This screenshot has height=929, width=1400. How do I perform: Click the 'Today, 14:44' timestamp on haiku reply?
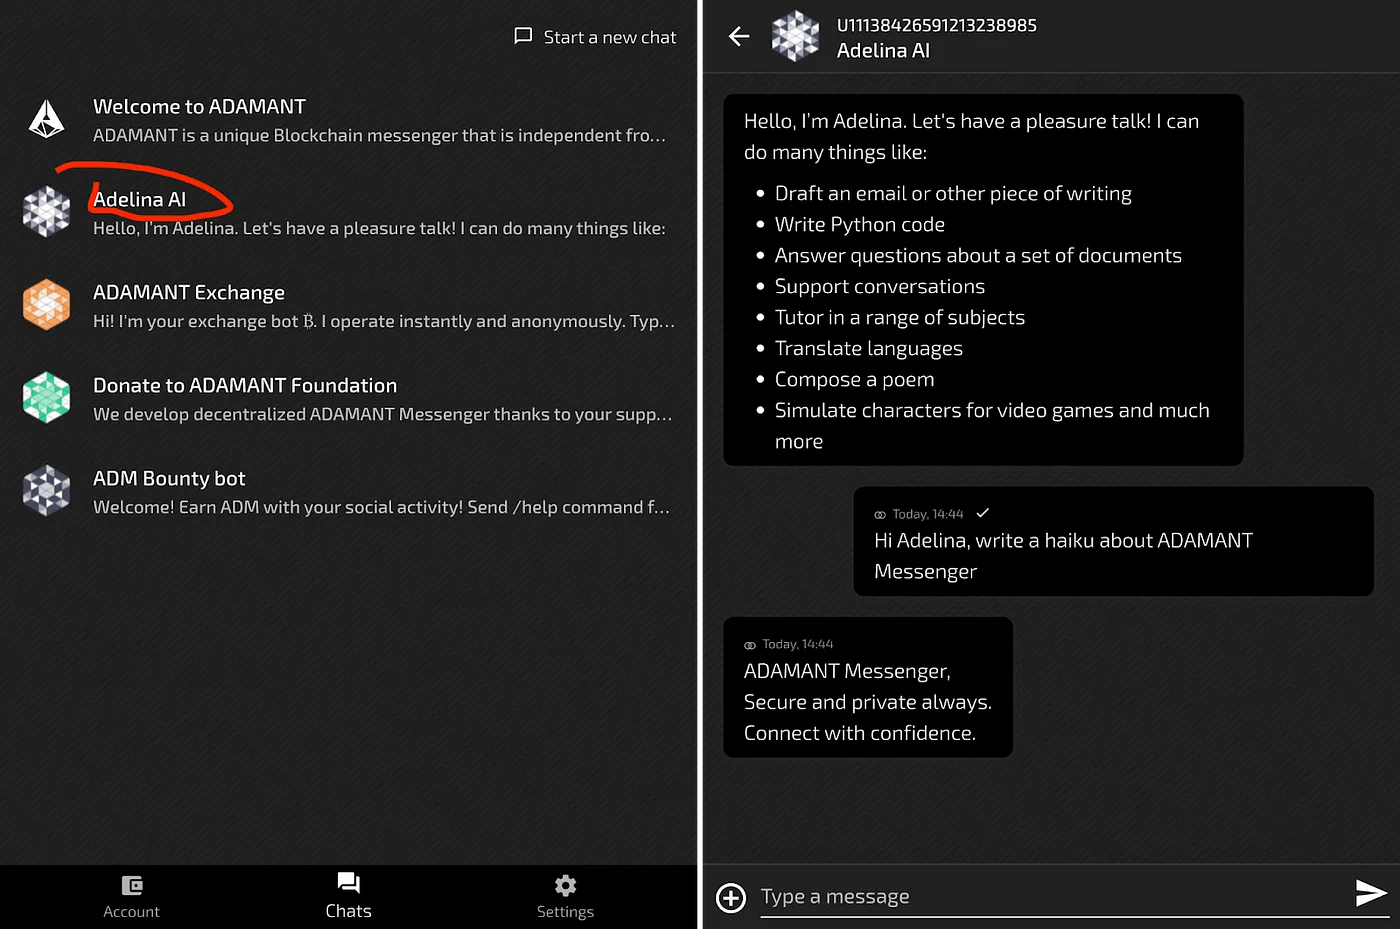(798, 644)
